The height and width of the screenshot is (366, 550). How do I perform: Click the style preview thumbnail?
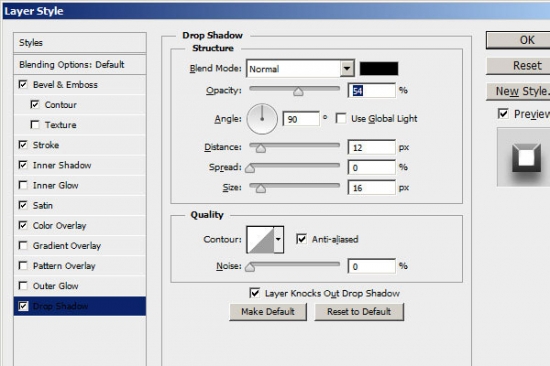tap(524, 158)
